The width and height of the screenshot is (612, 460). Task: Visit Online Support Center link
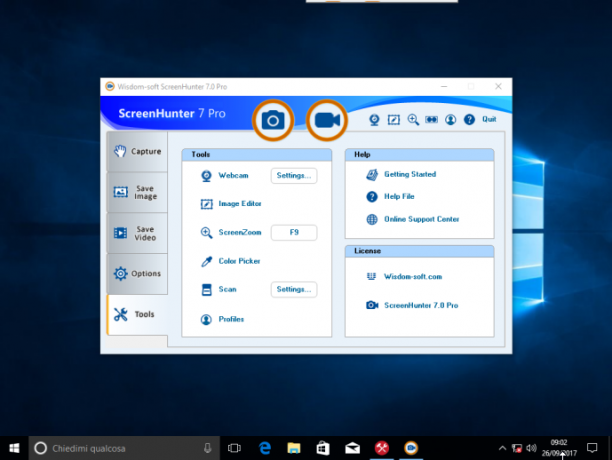pyautogui.click(x=422, y=219)
